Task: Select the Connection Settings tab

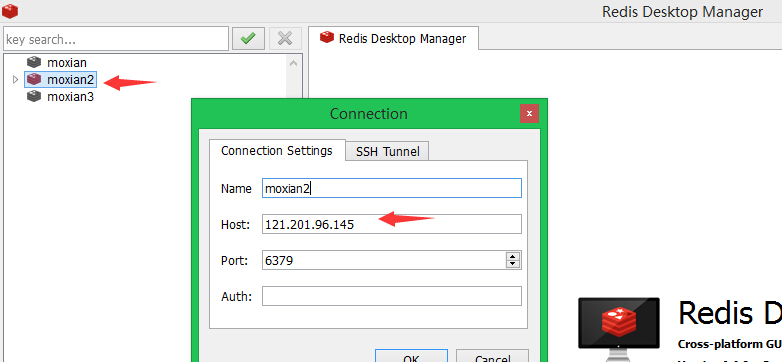Action: tap(277, 150)
